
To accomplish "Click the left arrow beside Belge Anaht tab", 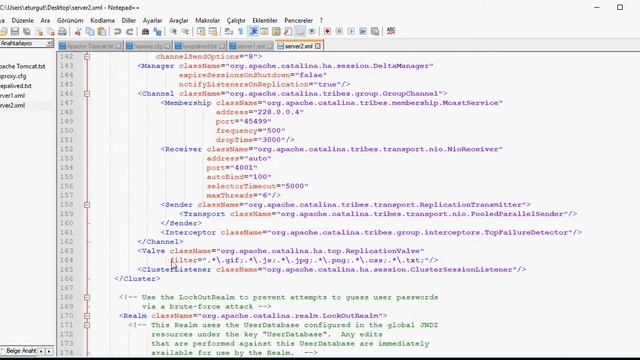I will (41, 351).
